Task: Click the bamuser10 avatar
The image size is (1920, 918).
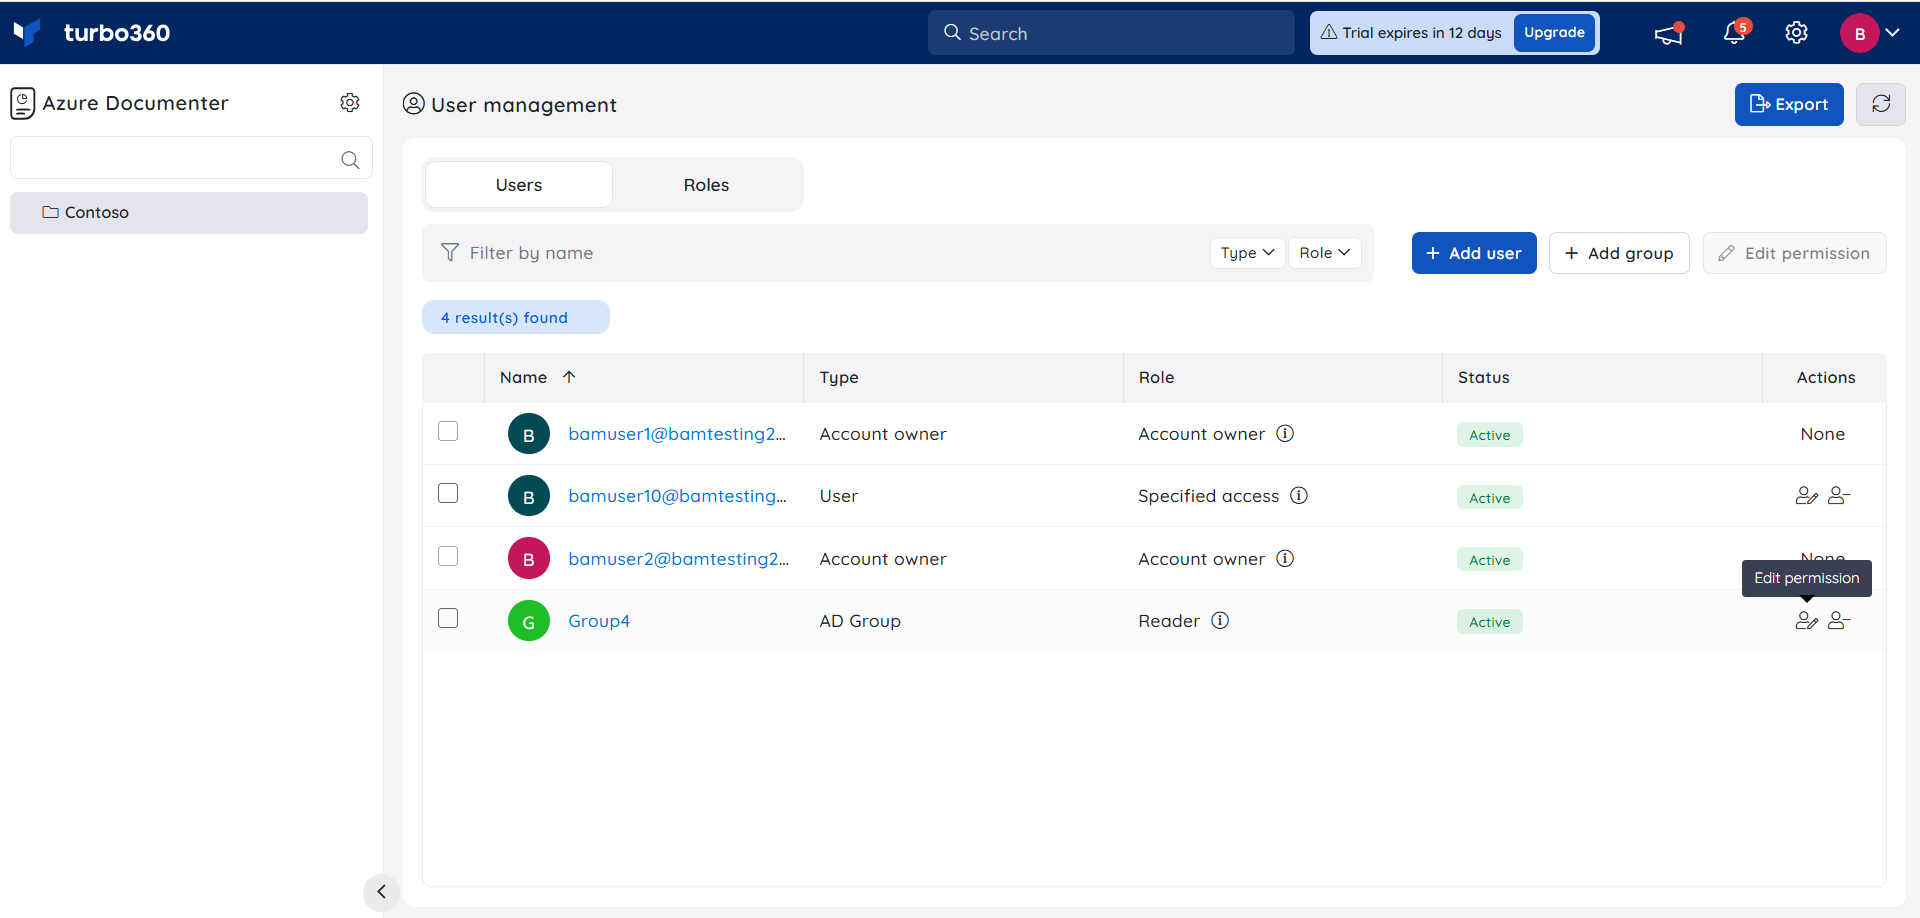Action: [x=529, y=496]
